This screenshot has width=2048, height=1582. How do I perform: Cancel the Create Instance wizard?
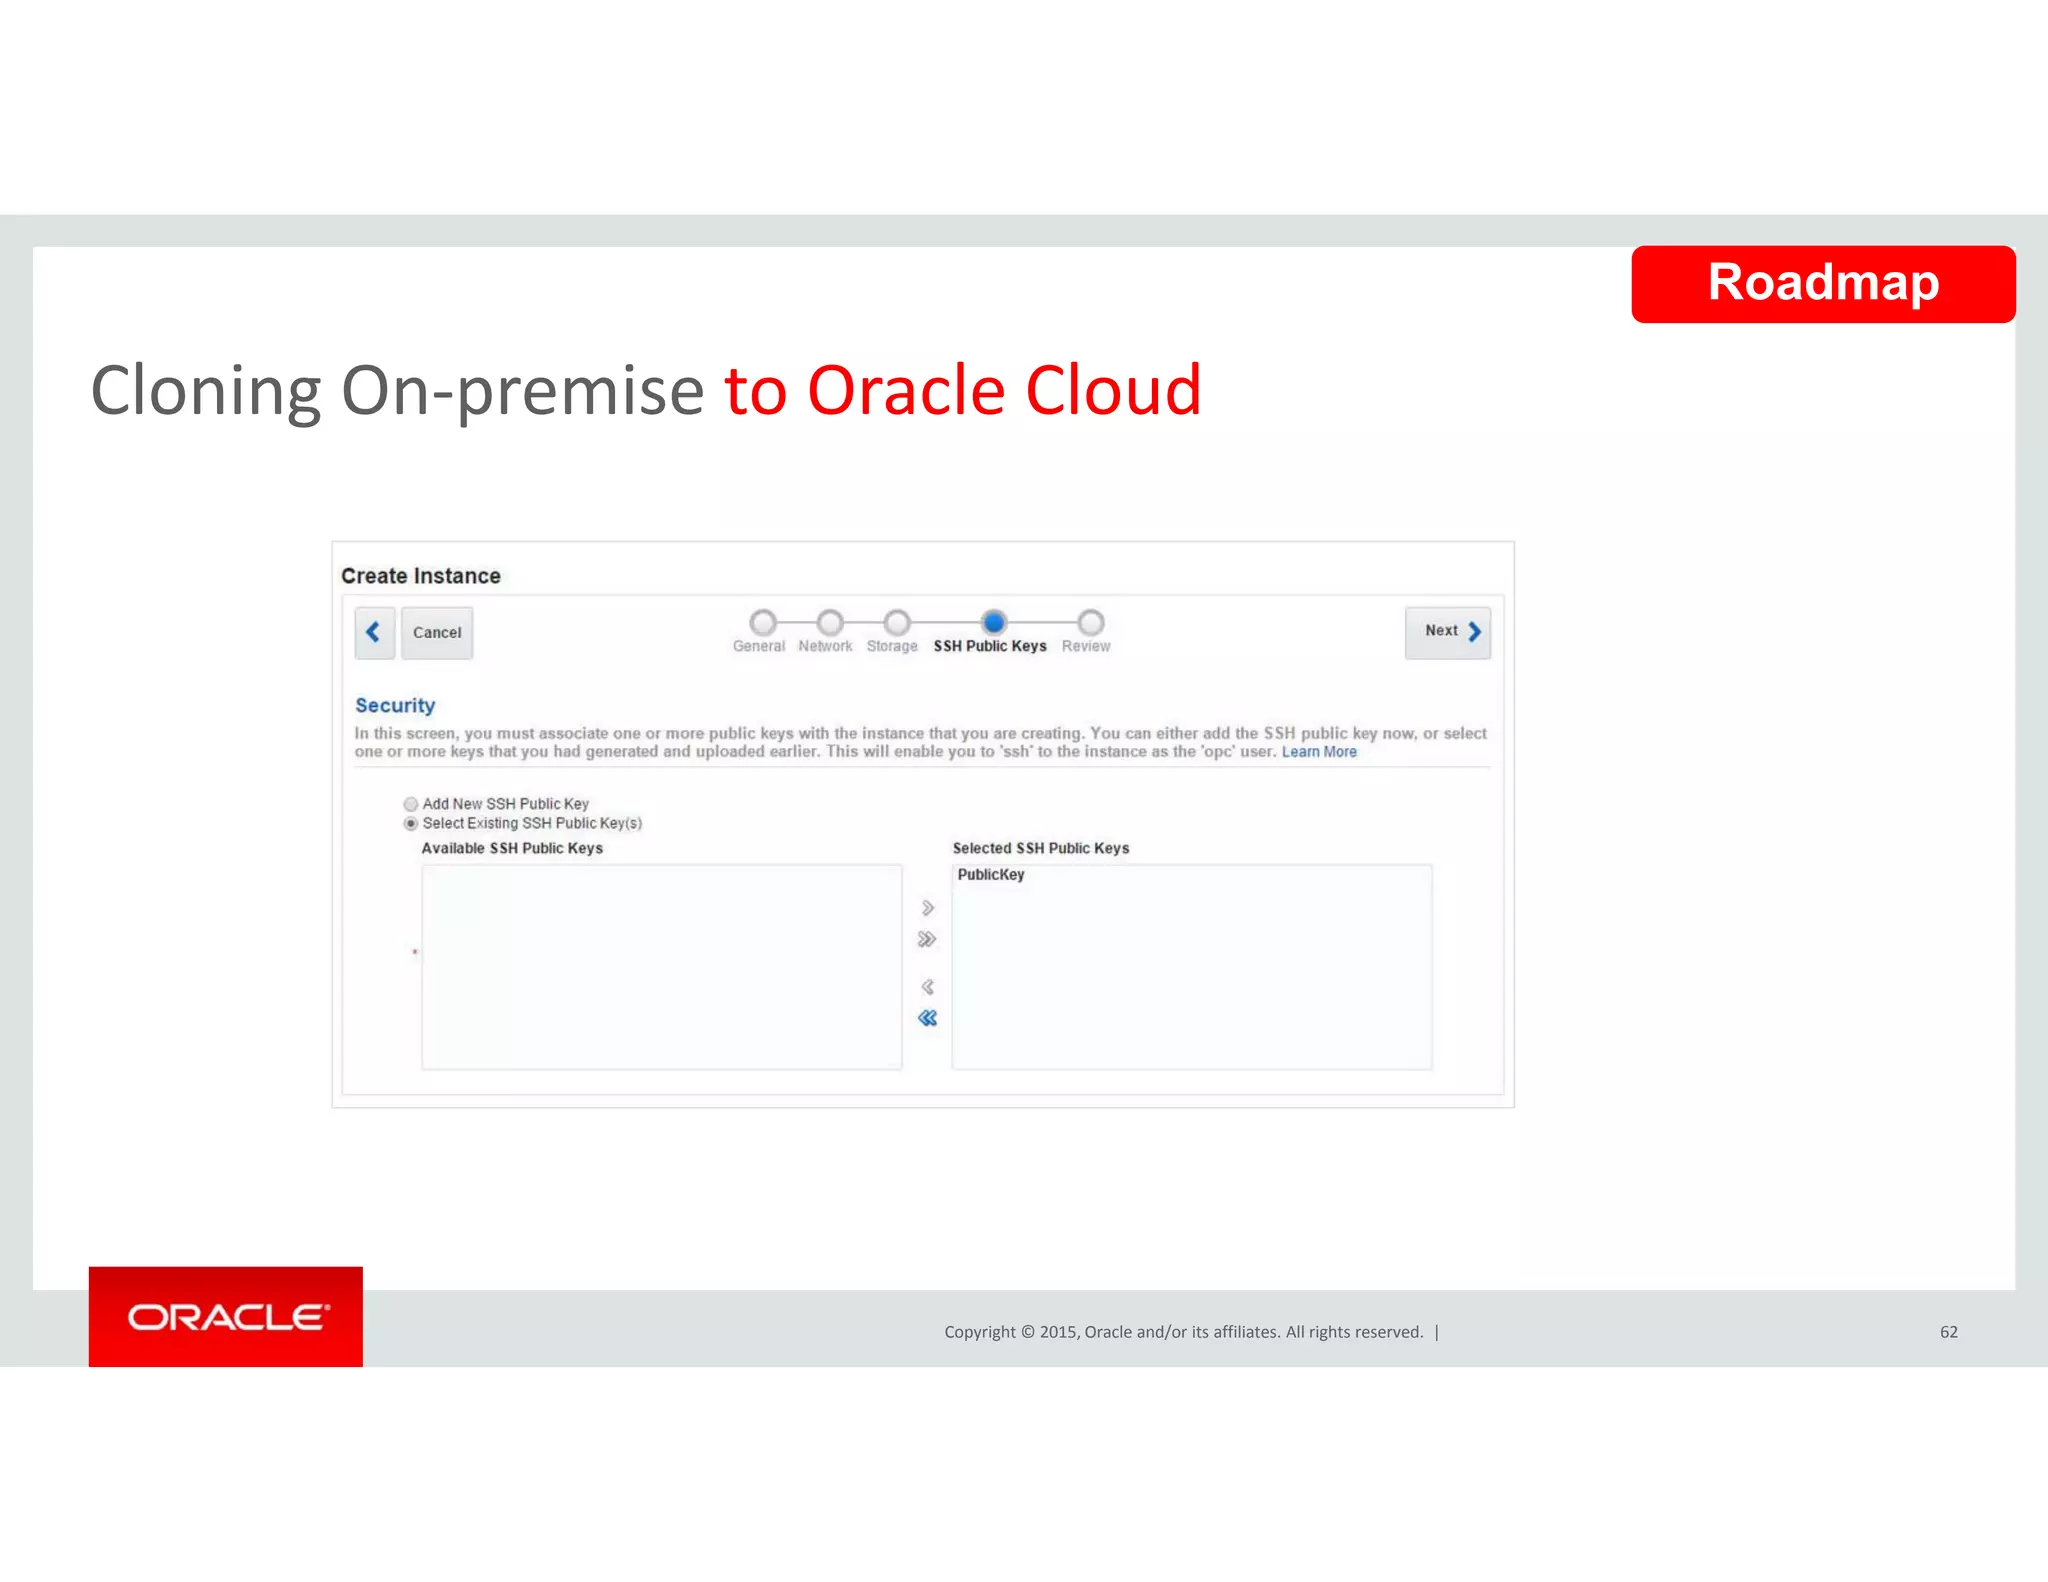[437, 632]
